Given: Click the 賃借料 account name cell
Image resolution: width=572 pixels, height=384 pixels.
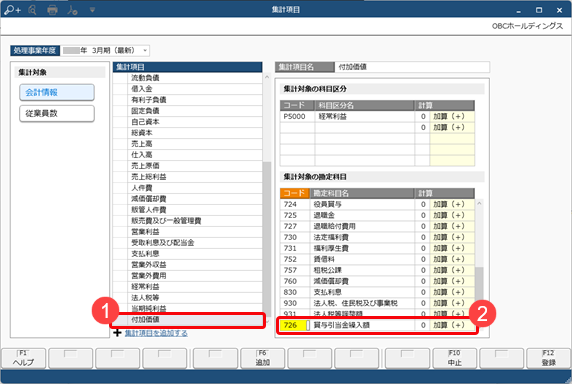Looking at the screenshot, I should coord(362,259).
